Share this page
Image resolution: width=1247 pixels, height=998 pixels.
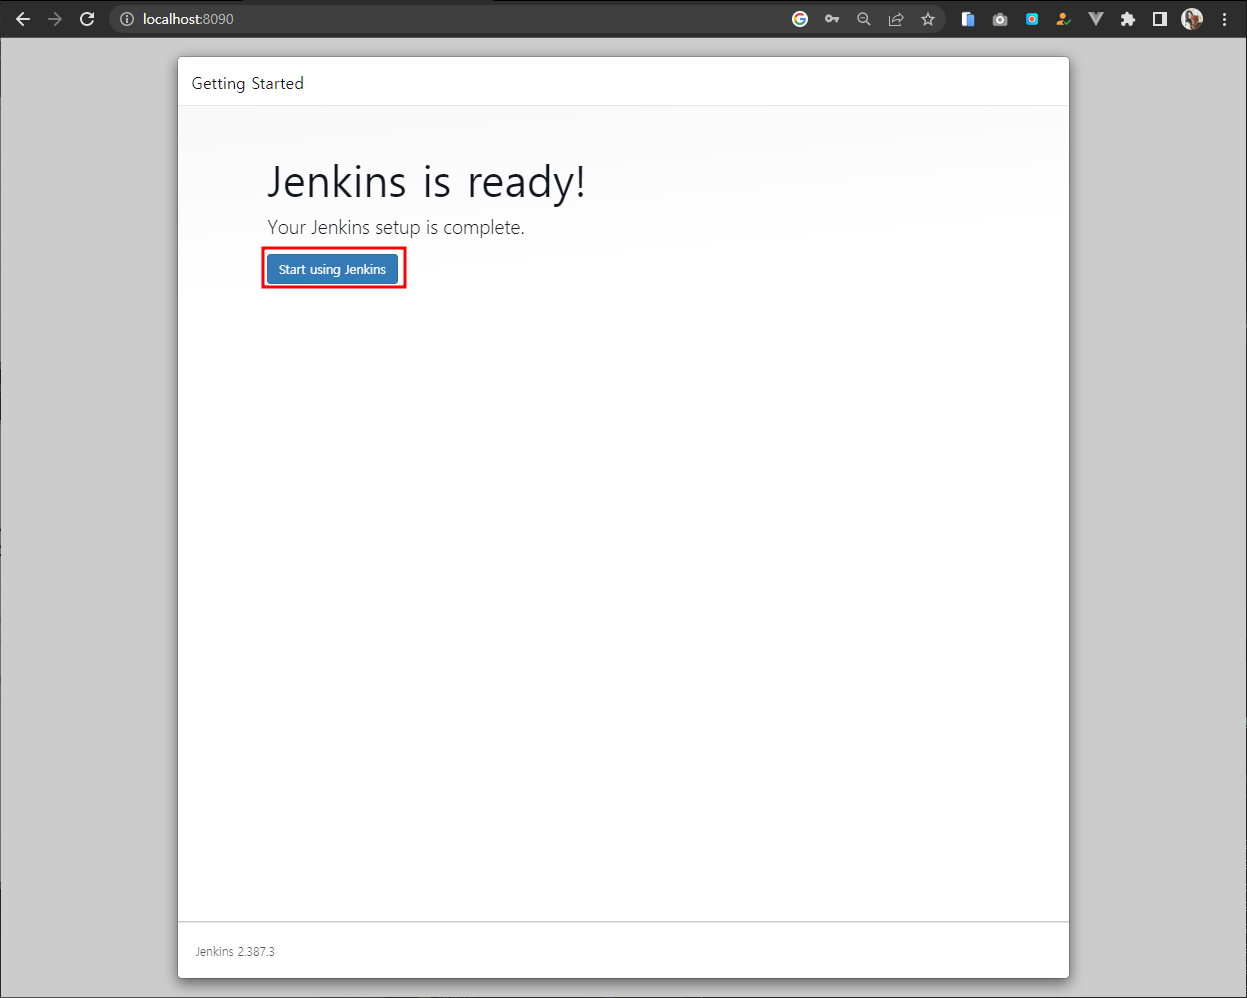(x=896, y=19)
